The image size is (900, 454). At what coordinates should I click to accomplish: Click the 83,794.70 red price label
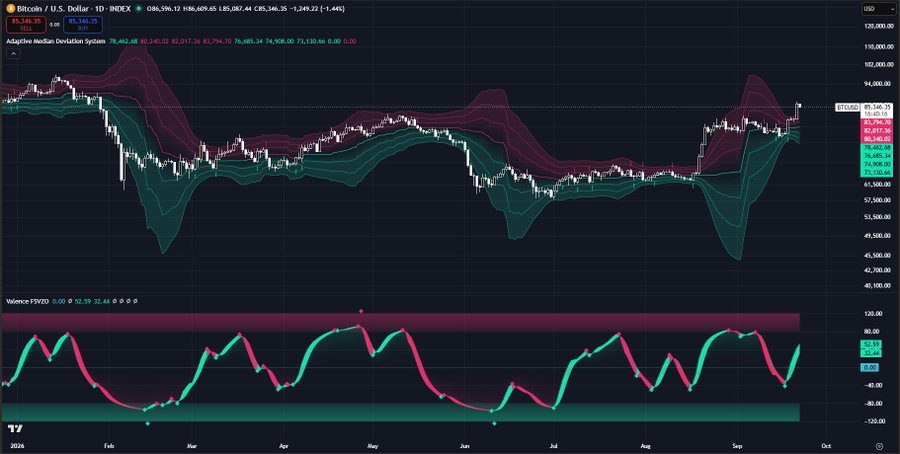877,122
